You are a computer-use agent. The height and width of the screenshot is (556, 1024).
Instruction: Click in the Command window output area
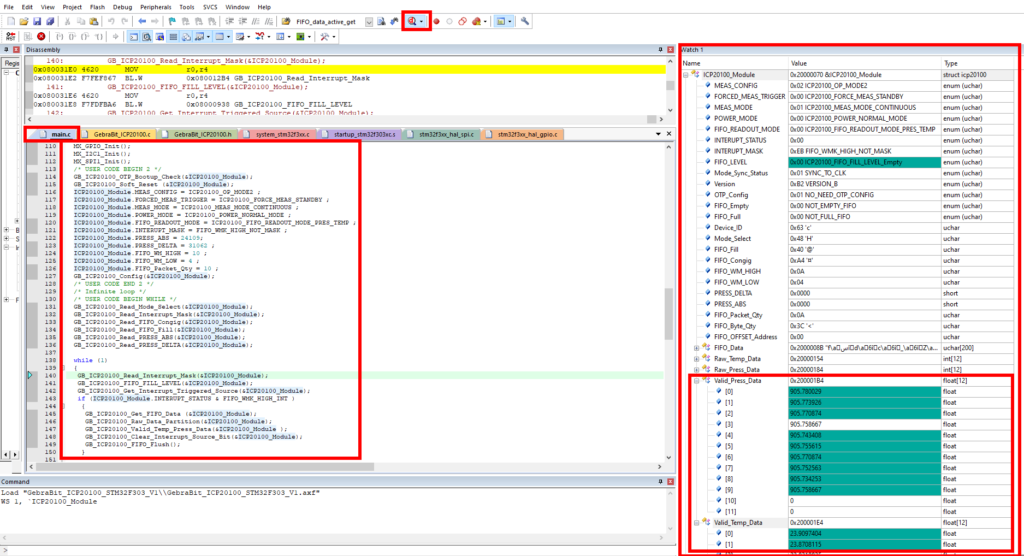(x=330, y=511)
